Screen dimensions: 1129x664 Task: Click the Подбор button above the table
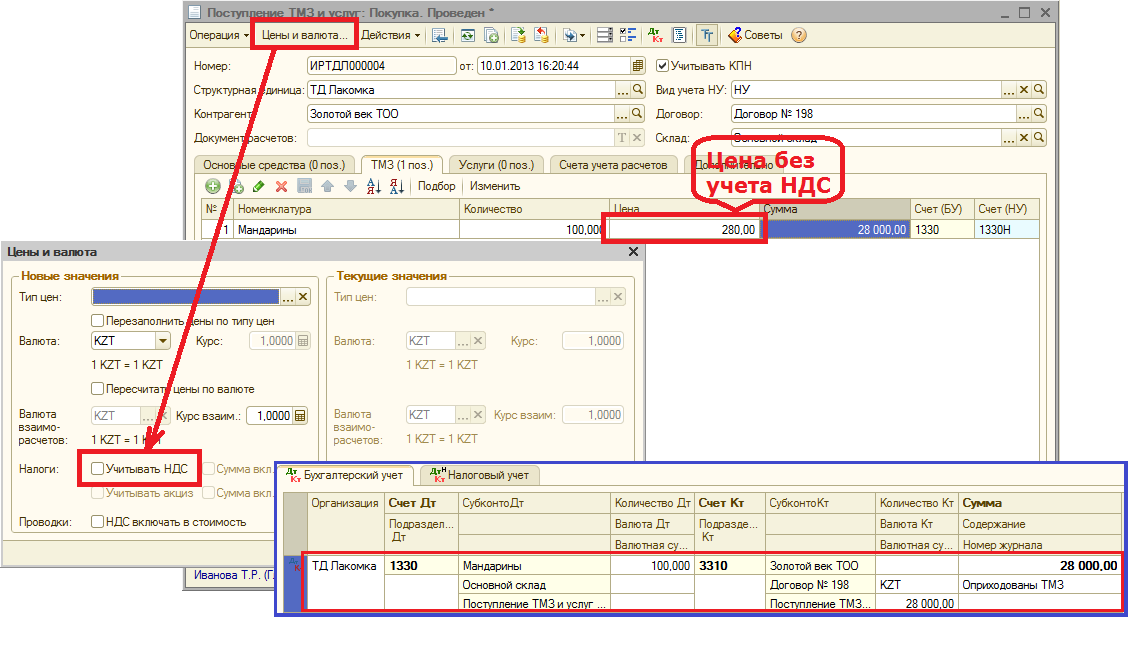[x=436, y=186]
